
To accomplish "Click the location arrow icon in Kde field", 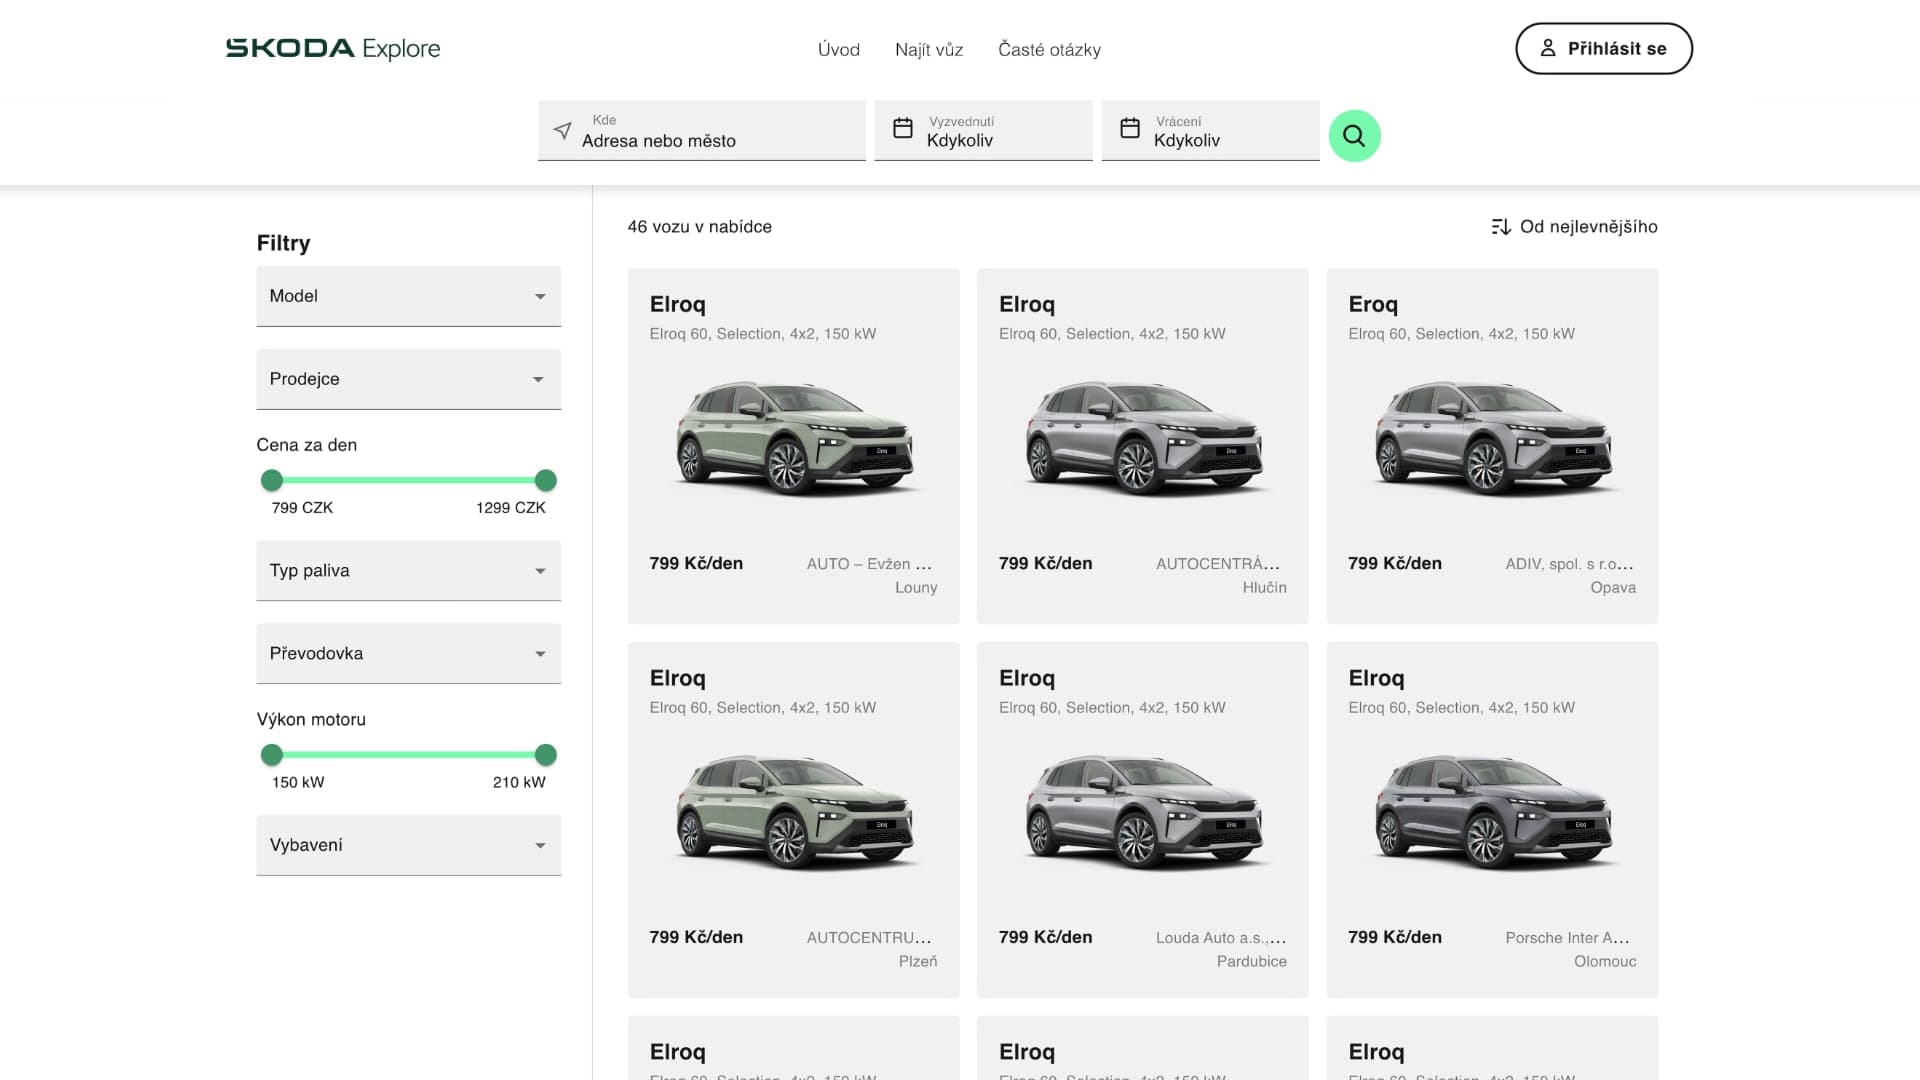I will point(561,131).
